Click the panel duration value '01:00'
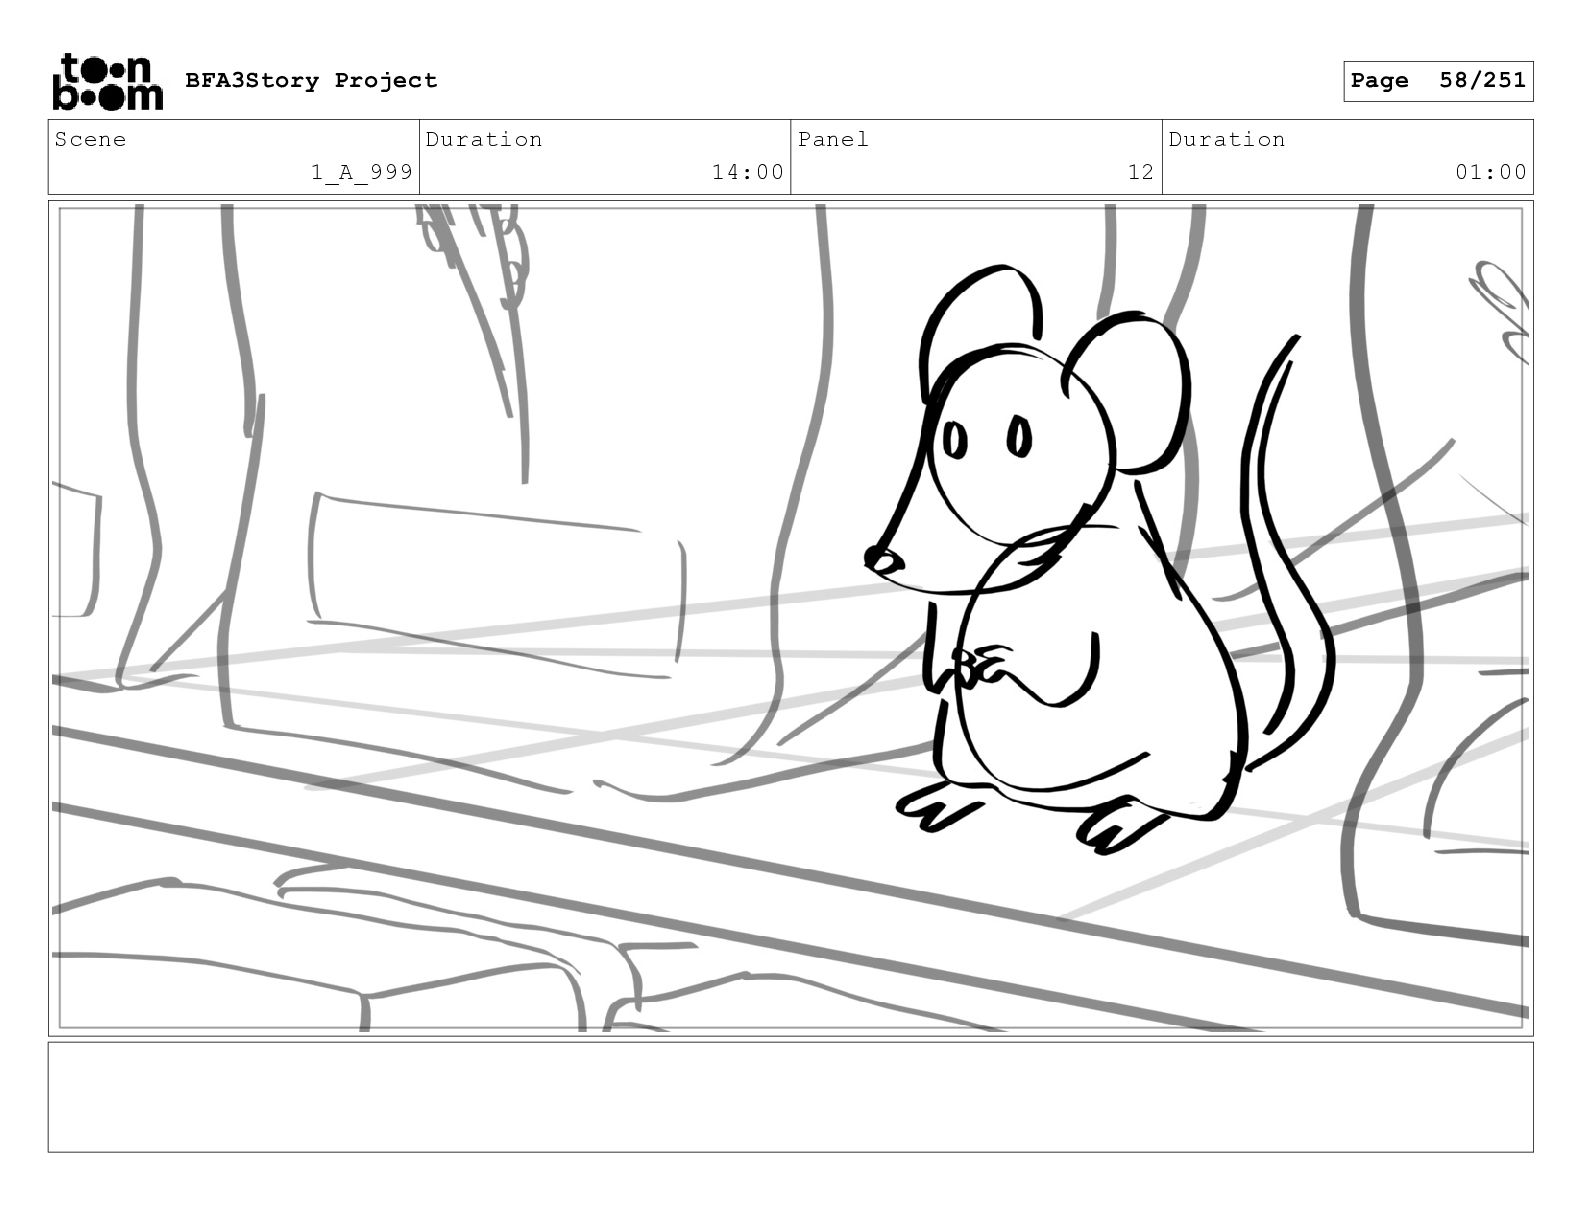Viewport: 1584px width, 1224px height. 1491,173
